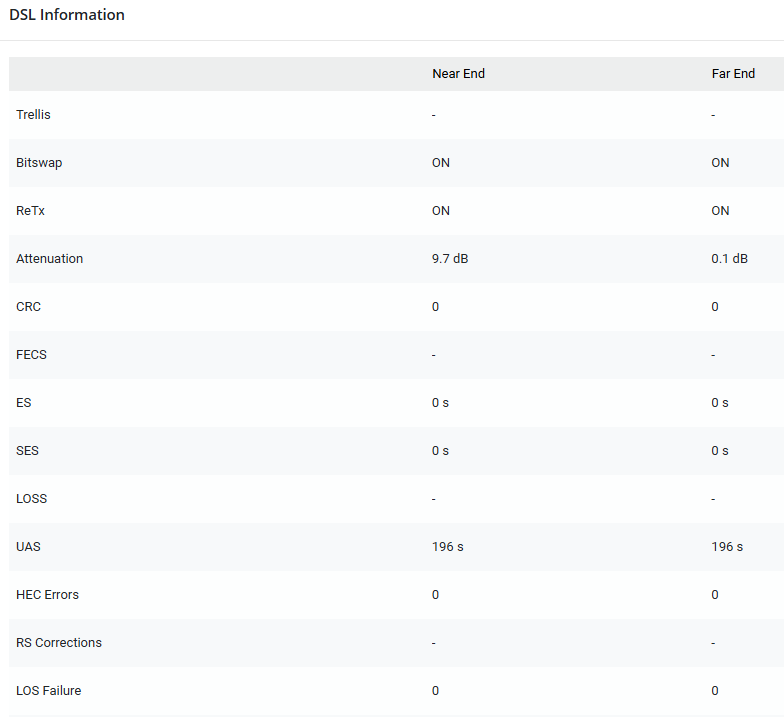Select the ReTx row label
784x717 pixels.
(30, 211)
